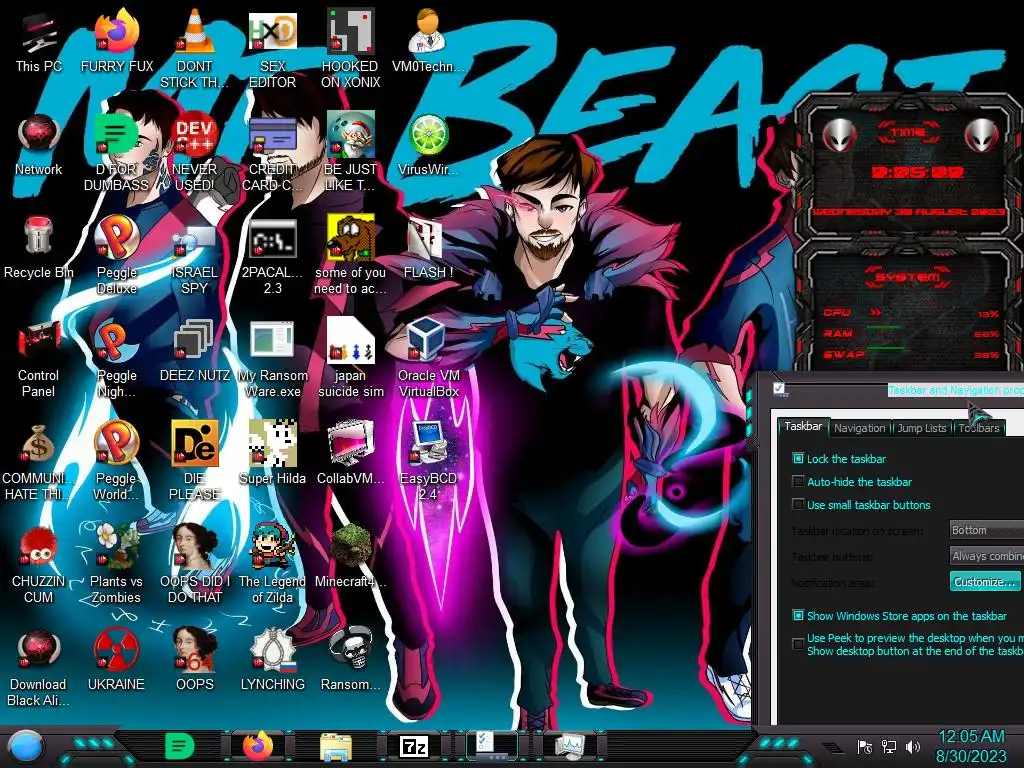
Task: Select The Legend of Zilda icon
Action: [x=272, y=563]
